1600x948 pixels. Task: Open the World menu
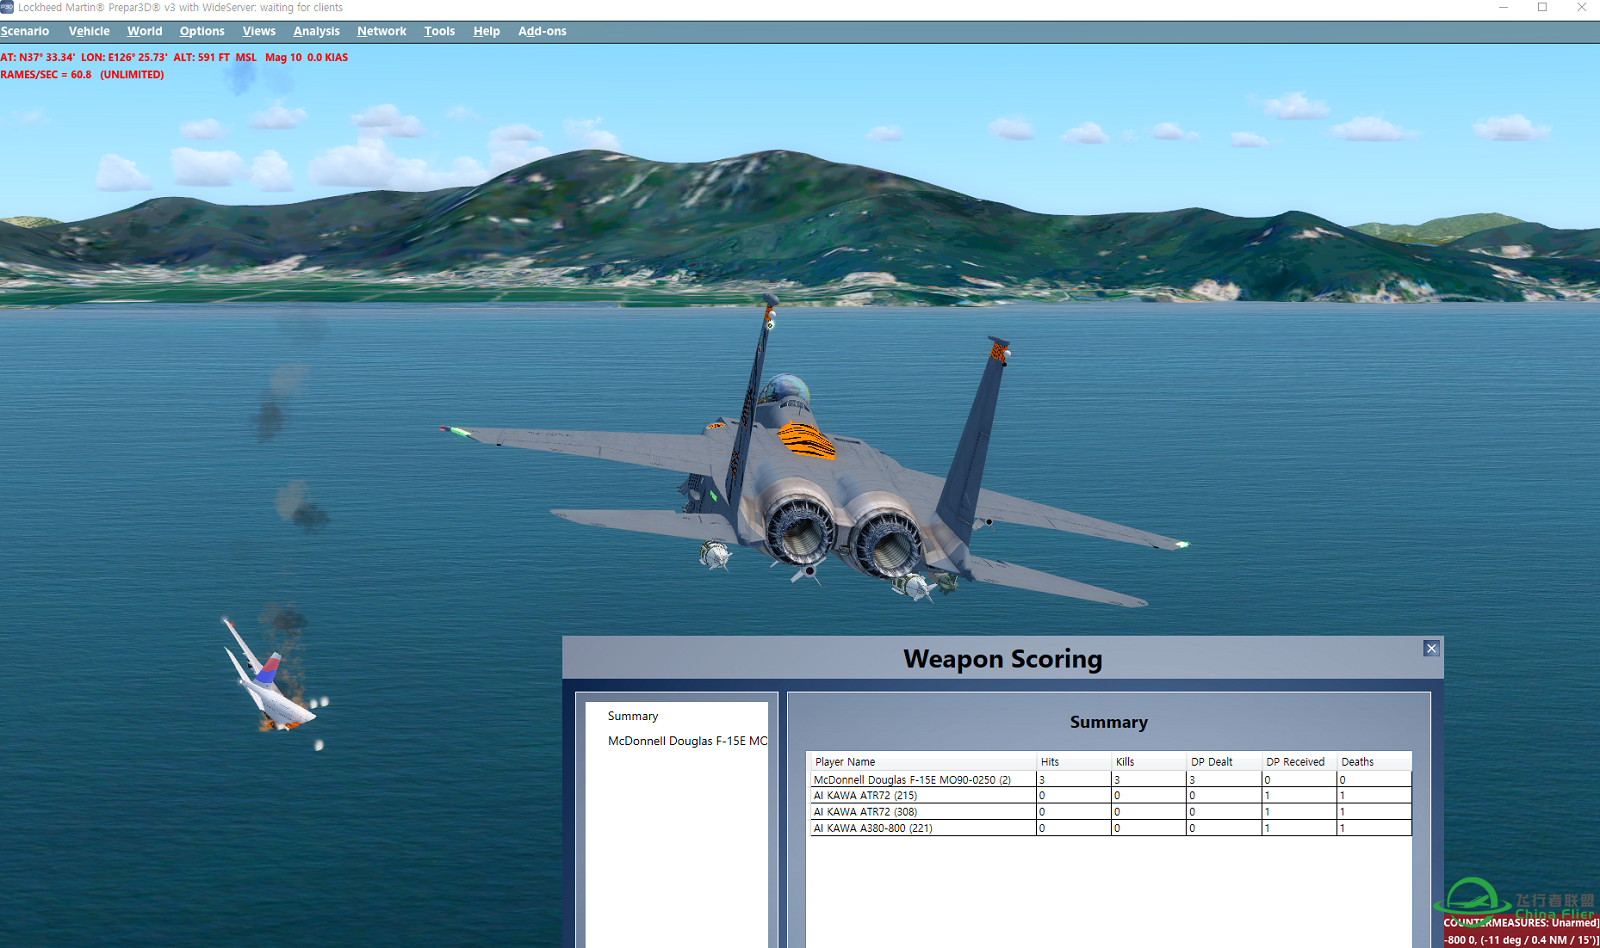(144, 31)
